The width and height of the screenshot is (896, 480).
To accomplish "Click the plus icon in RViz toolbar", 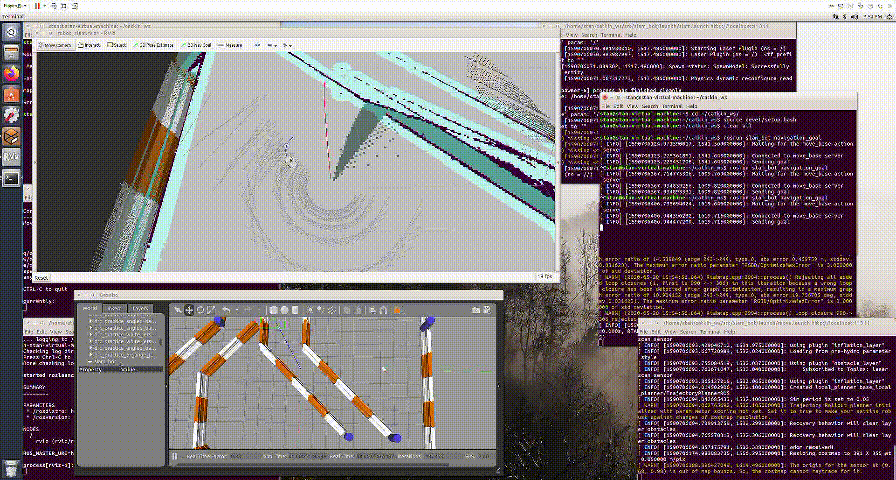I will (x=258, y=45).
